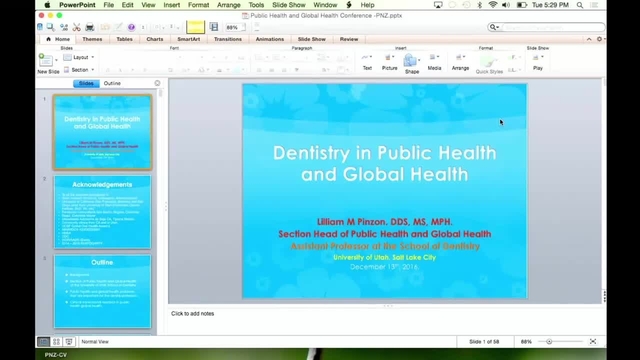Open the SmartArt ribbon tab
The width and height of the screenshot is (640, 360).
point(189,39)
